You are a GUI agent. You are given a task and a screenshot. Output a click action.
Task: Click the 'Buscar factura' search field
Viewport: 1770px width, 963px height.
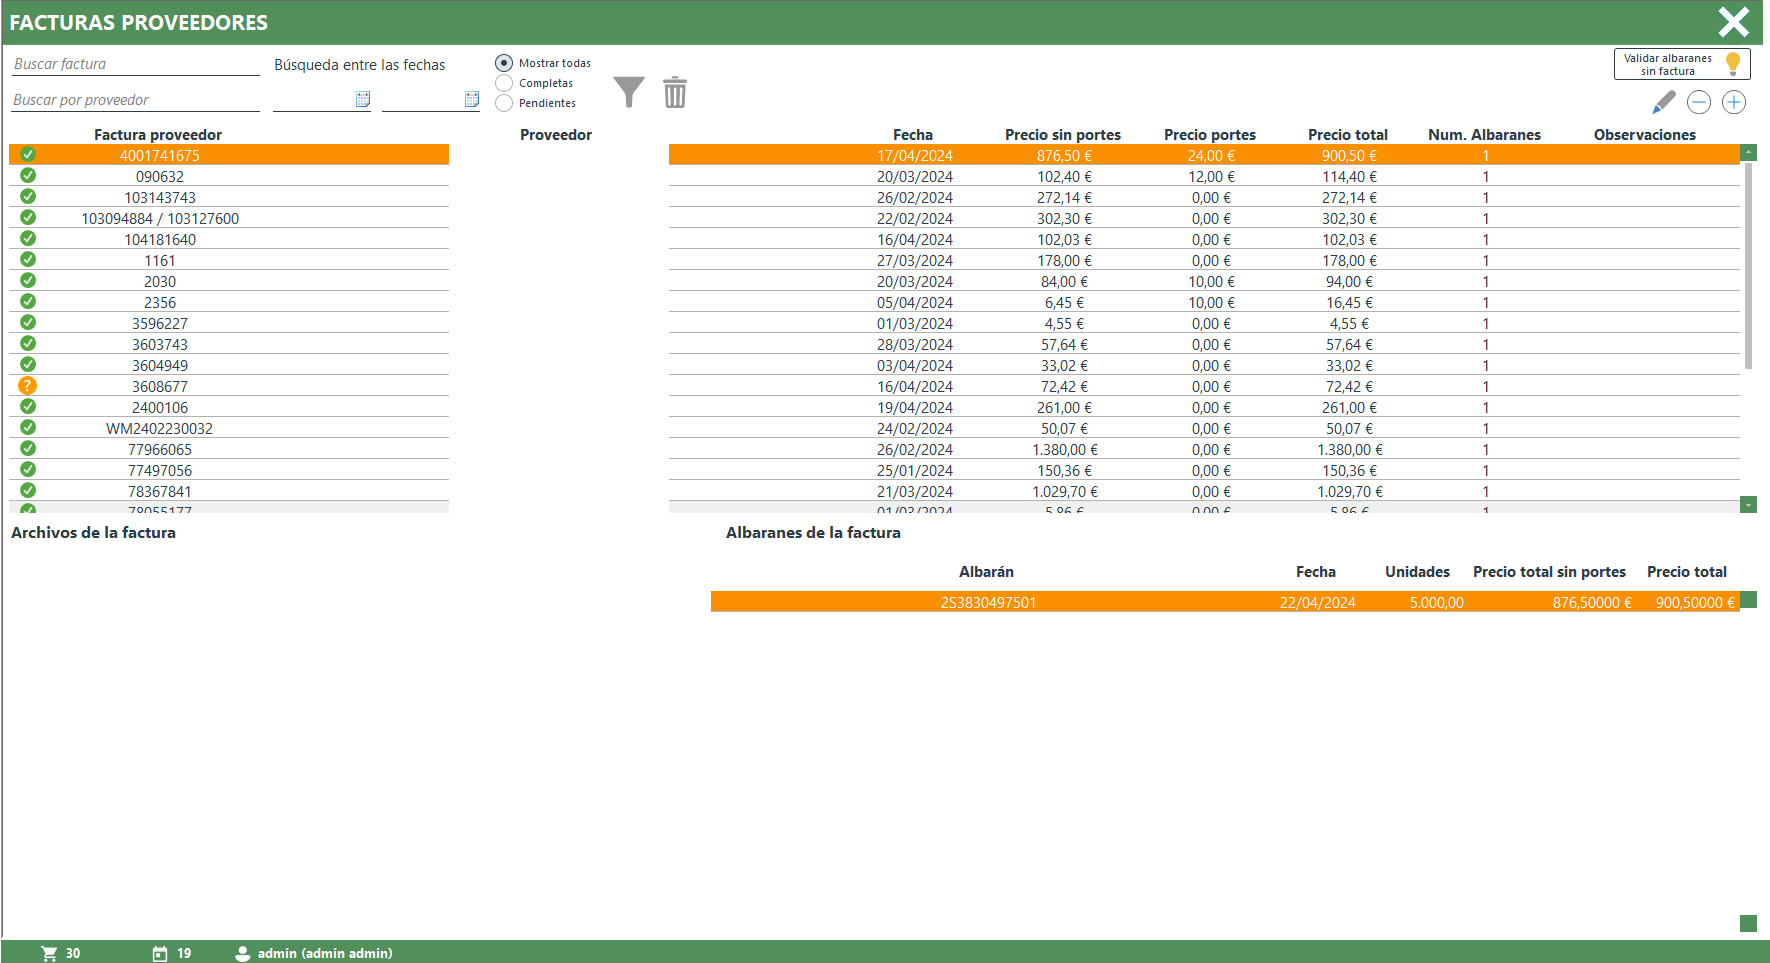click(135, 64)
